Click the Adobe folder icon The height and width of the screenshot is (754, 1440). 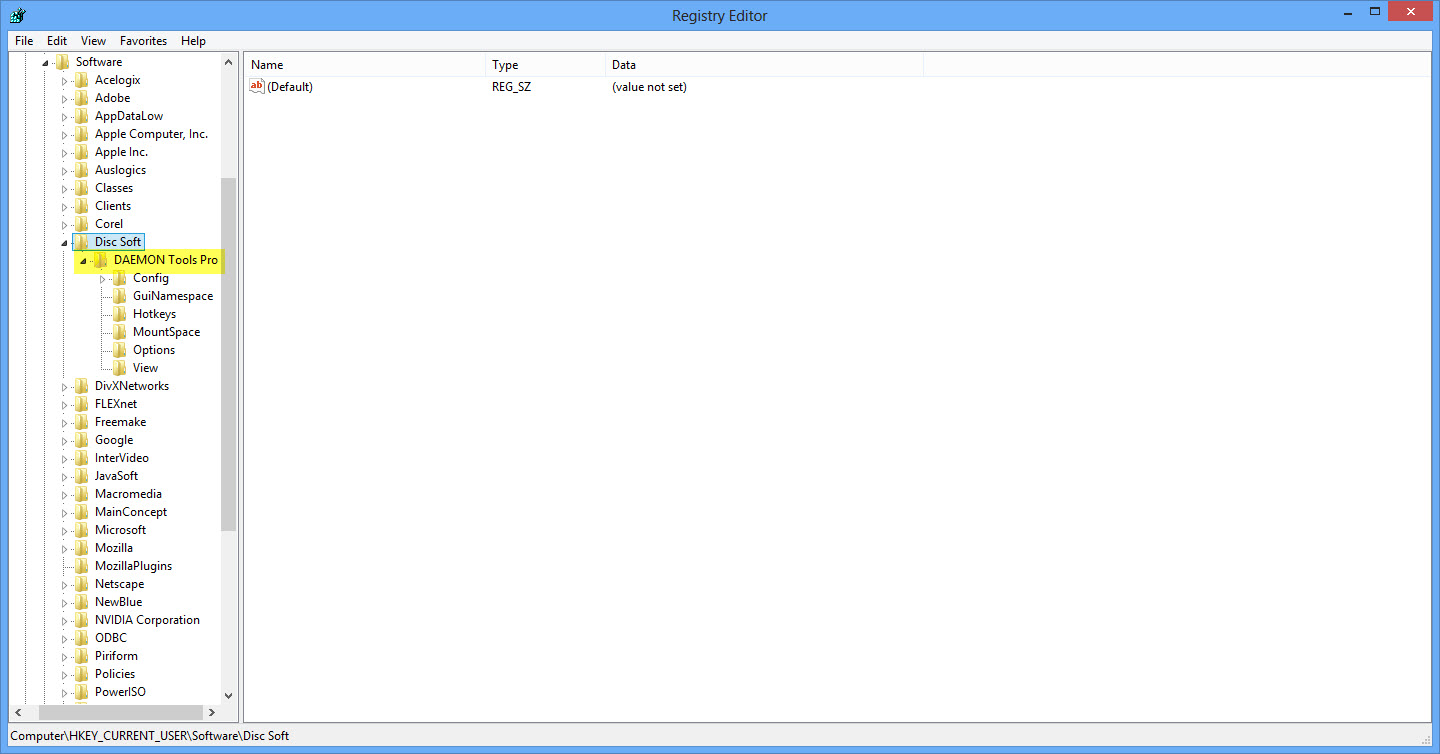tap(82, 98)
